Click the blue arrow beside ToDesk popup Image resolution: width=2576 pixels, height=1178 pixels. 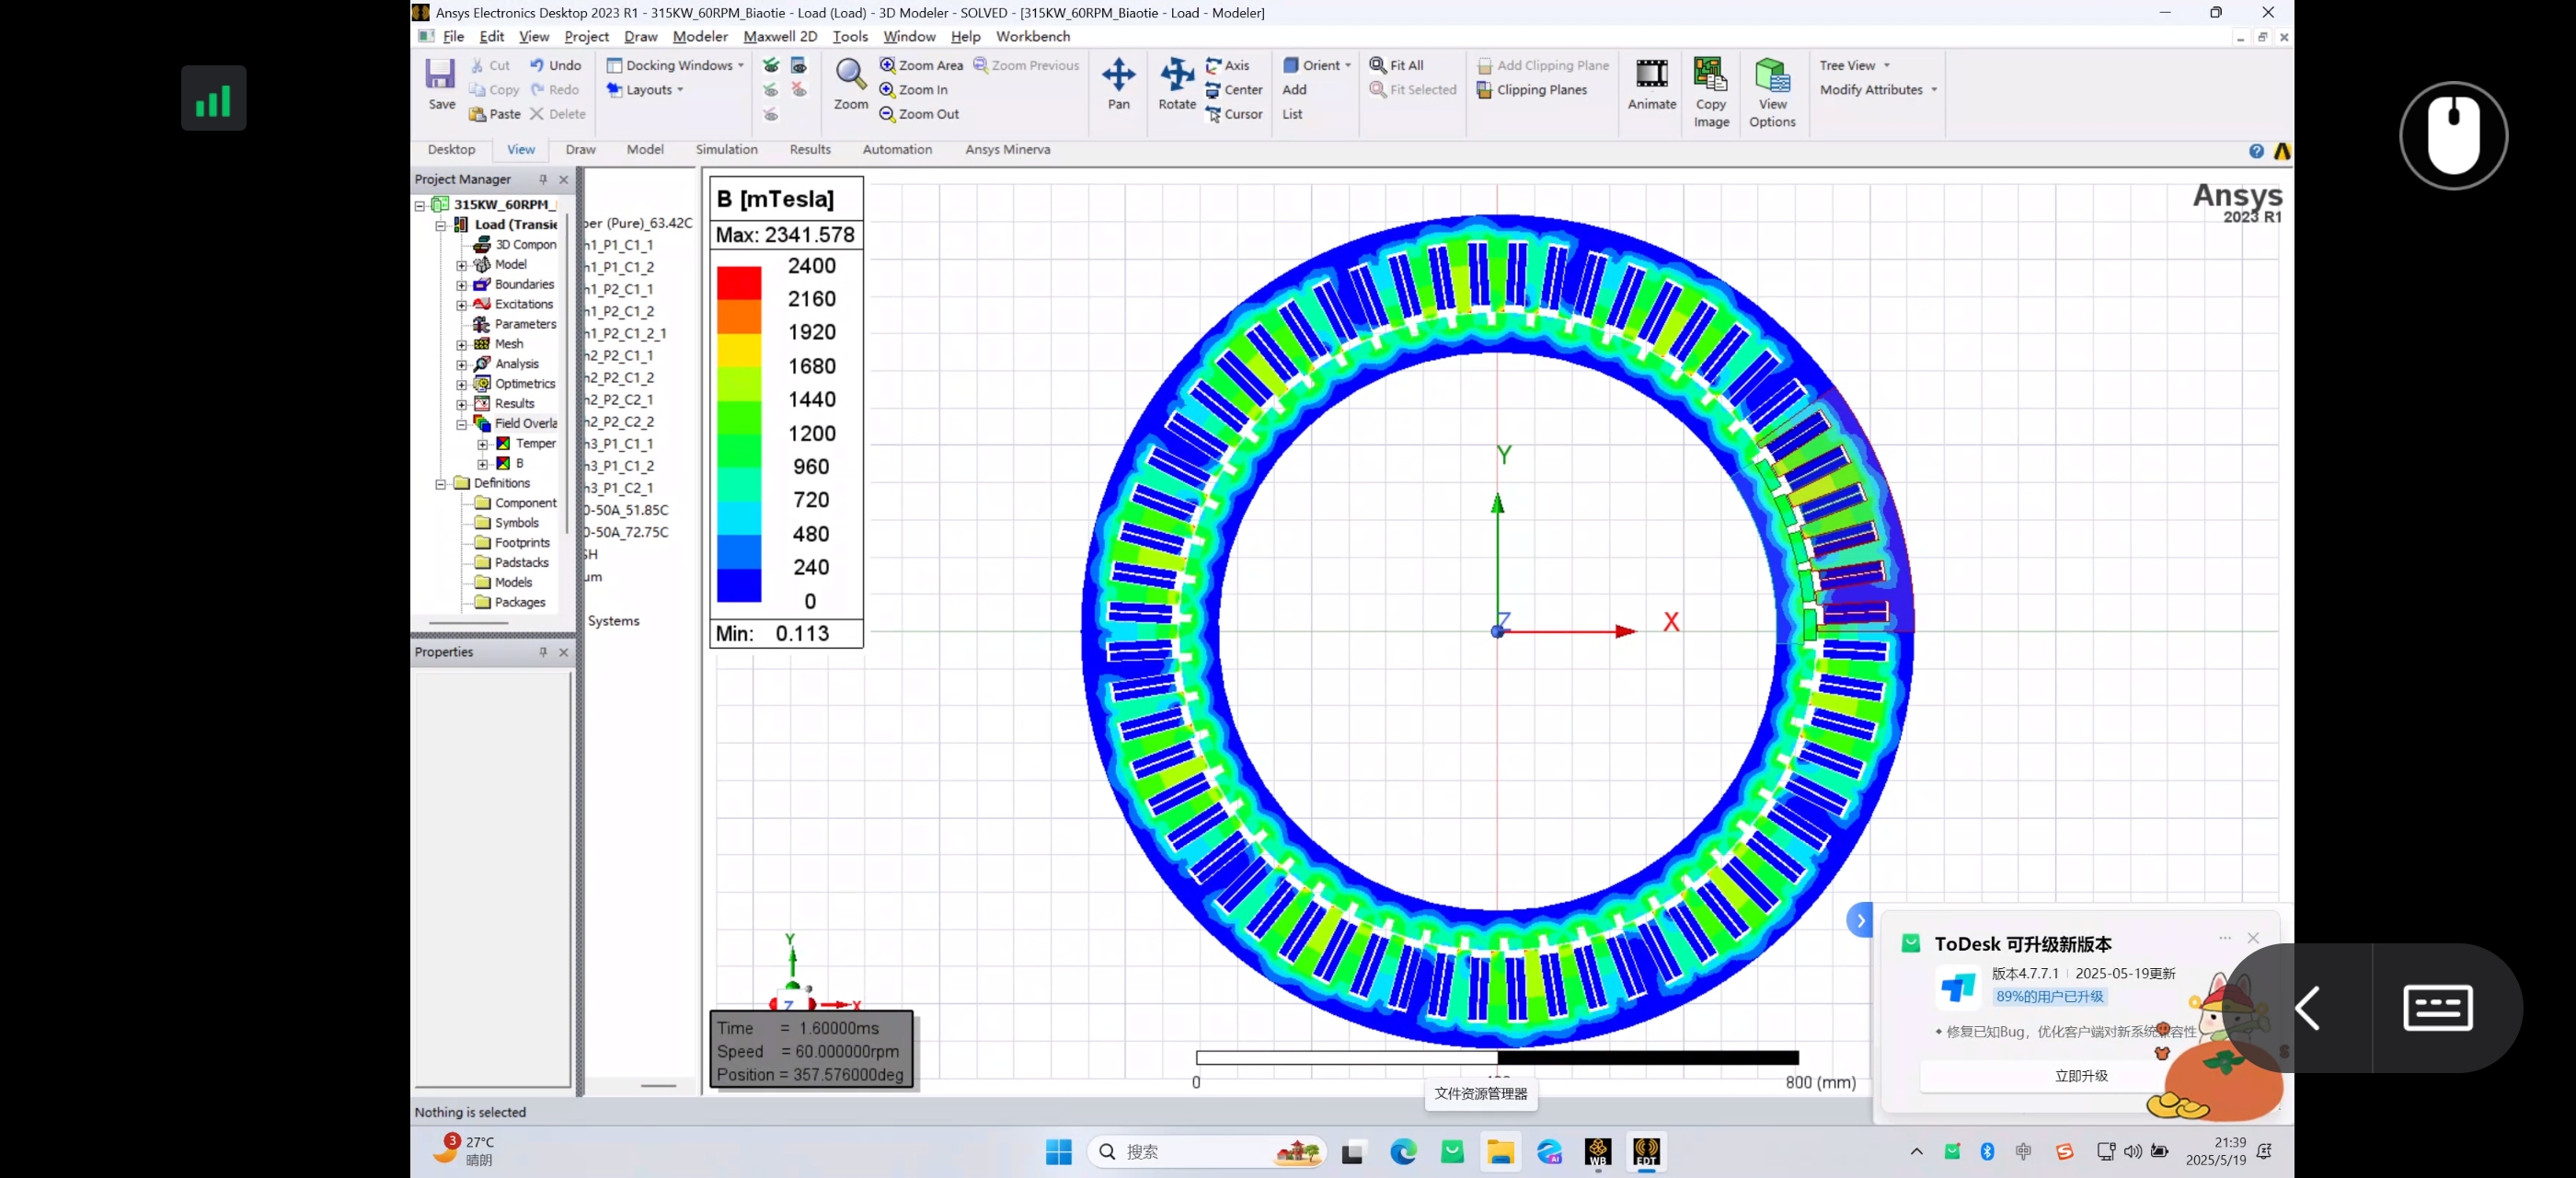point(1859,920)
